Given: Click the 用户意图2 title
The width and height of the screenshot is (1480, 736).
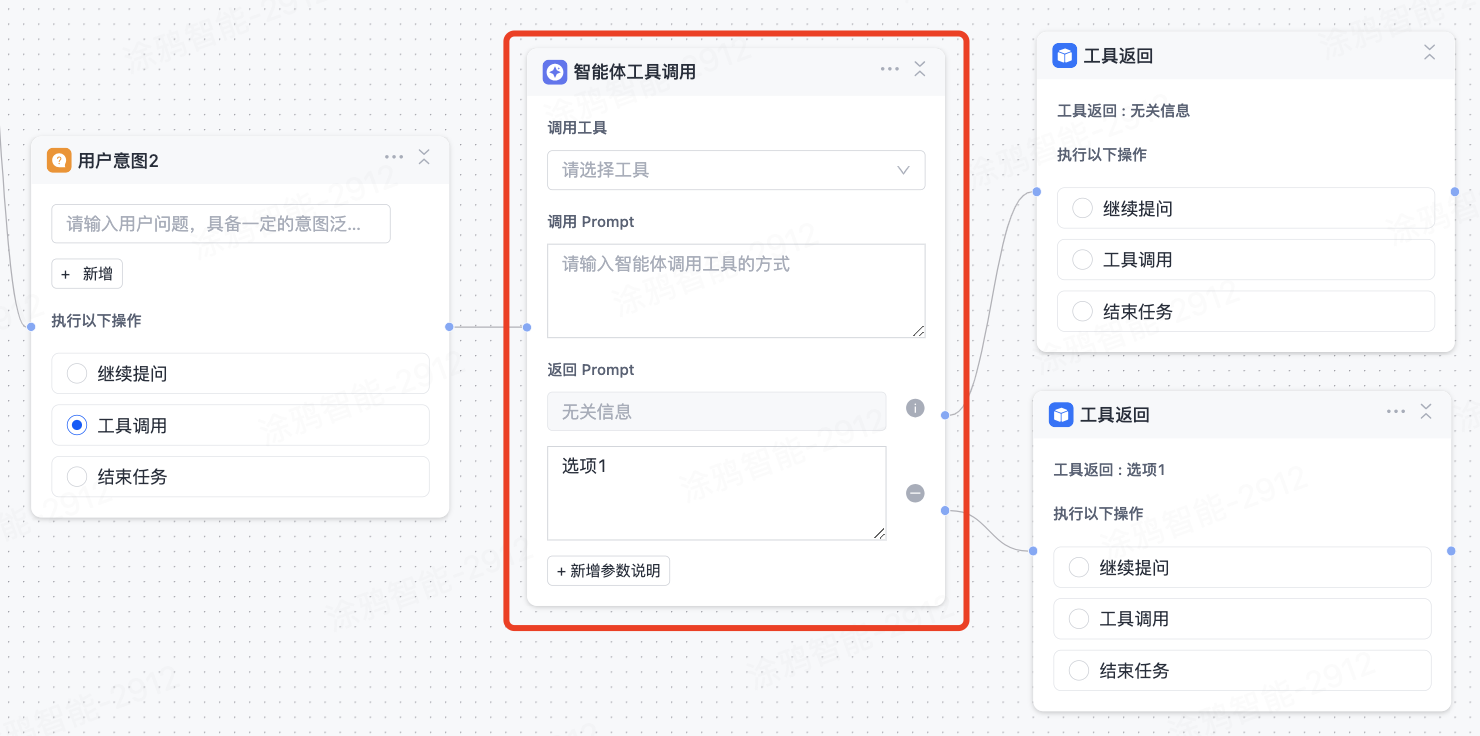Looking at the screenshot, I should pyautogui.click(x=118, y=160).
